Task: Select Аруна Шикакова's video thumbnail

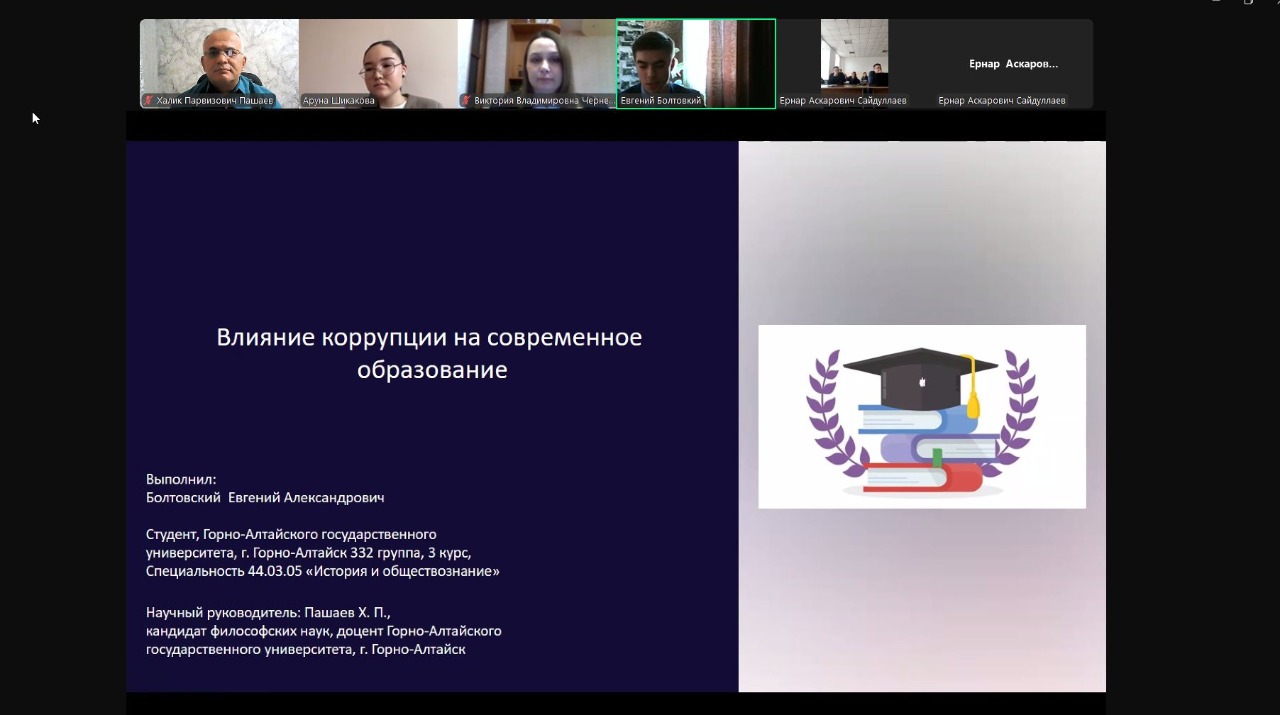Action: (x=378, y=58)
